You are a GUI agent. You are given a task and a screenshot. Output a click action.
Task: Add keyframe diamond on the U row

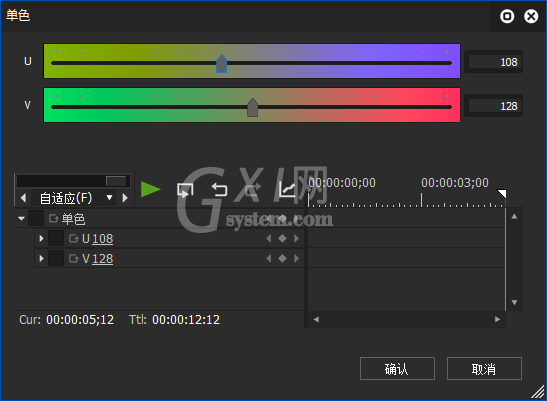pyautogui.click(x=282, y=238)
